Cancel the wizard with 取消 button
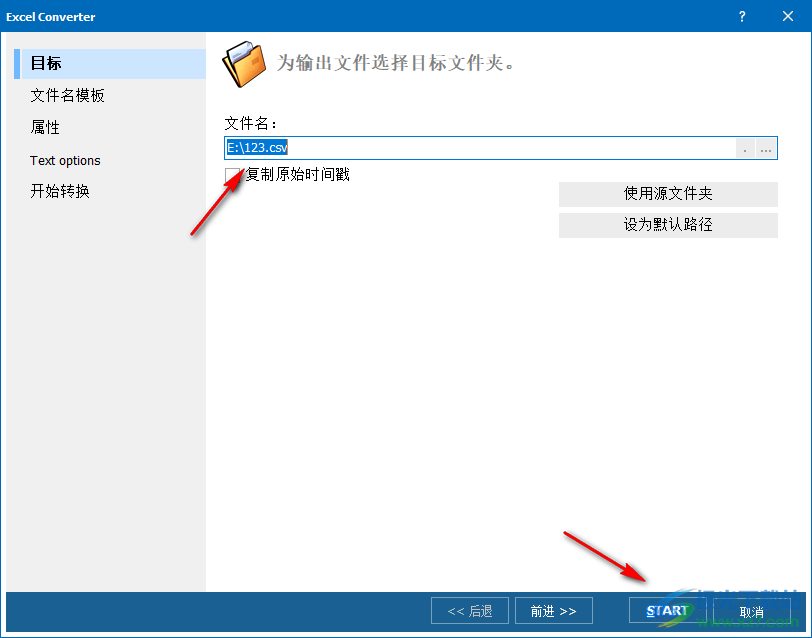The image size is (812, 638). (751, 612)
